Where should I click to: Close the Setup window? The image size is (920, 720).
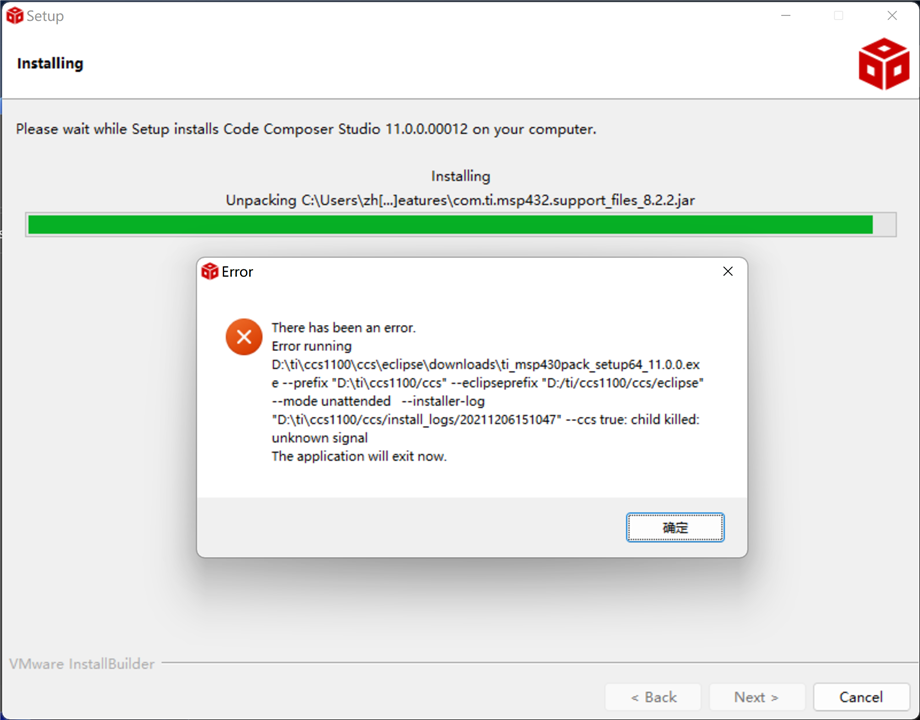[892, 16]
